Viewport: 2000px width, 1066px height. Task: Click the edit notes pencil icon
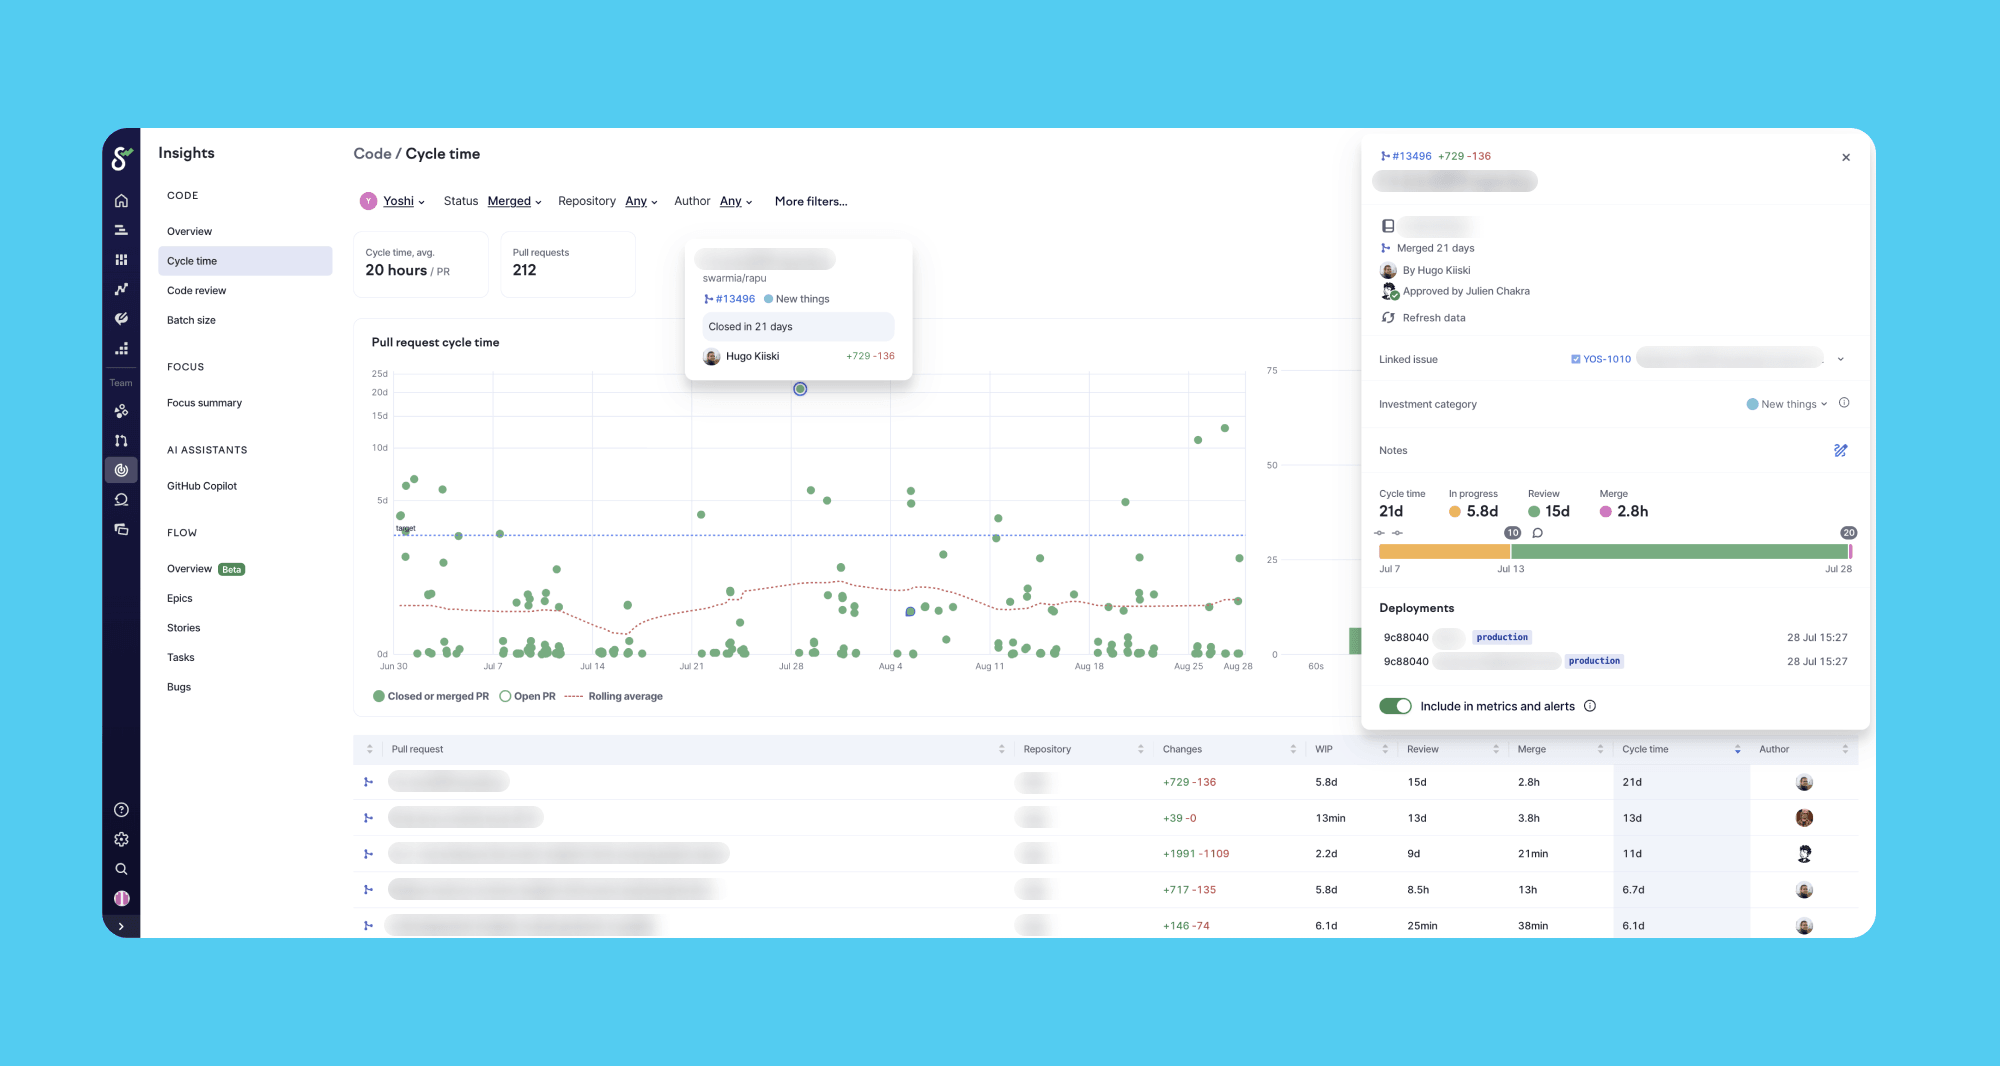click(x=1840, y=451)
